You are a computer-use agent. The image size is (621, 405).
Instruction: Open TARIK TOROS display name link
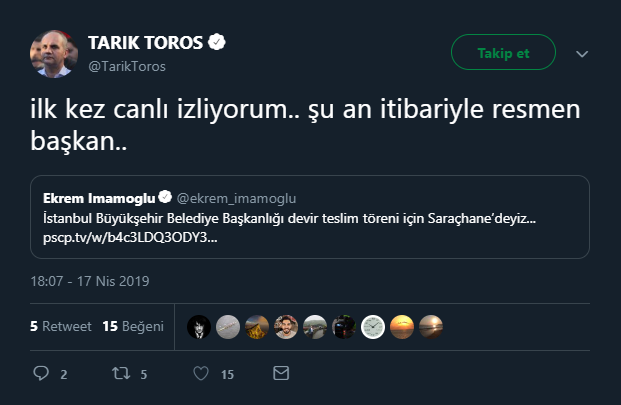[146, 43]
